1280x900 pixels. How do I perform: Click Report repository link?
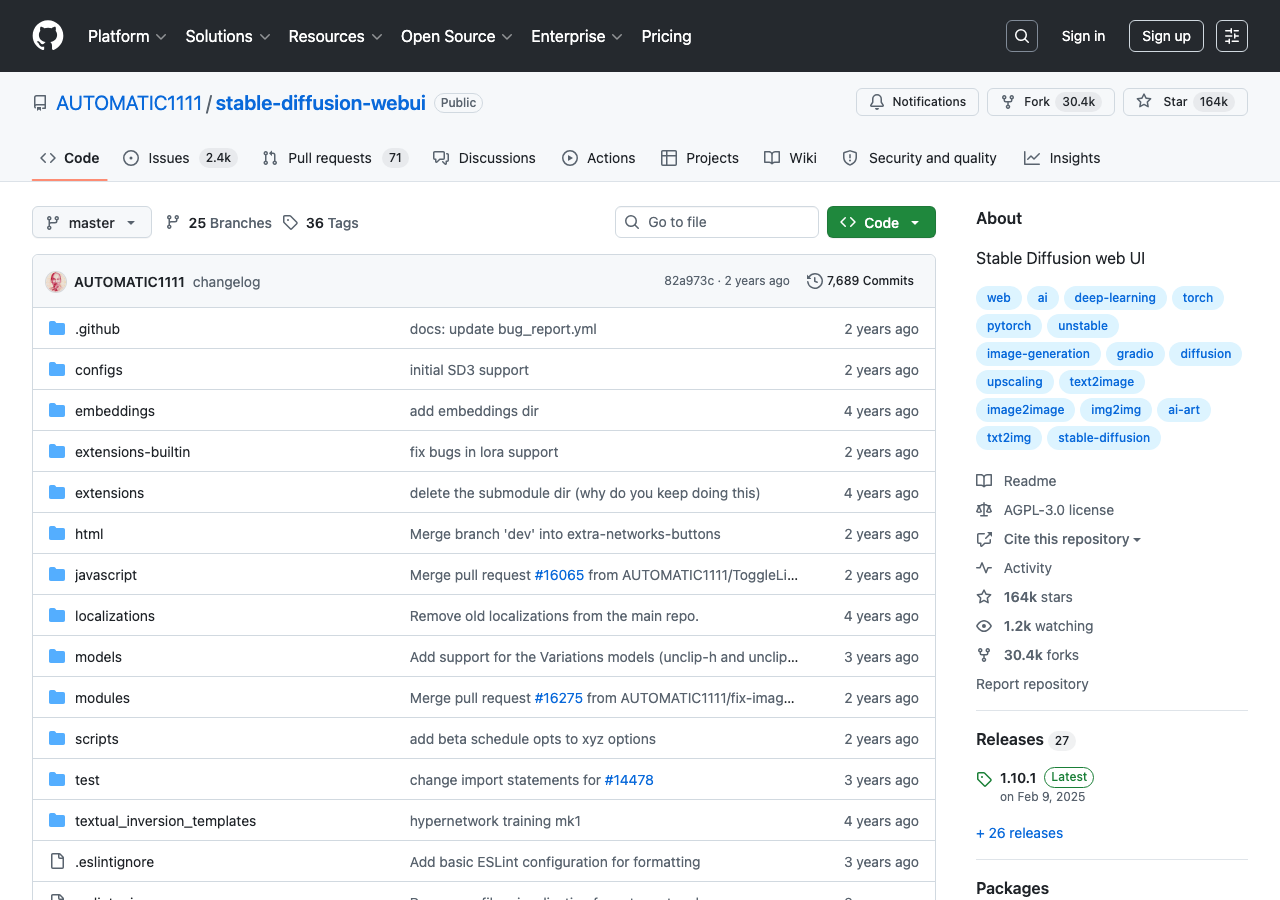(1032, 684)
